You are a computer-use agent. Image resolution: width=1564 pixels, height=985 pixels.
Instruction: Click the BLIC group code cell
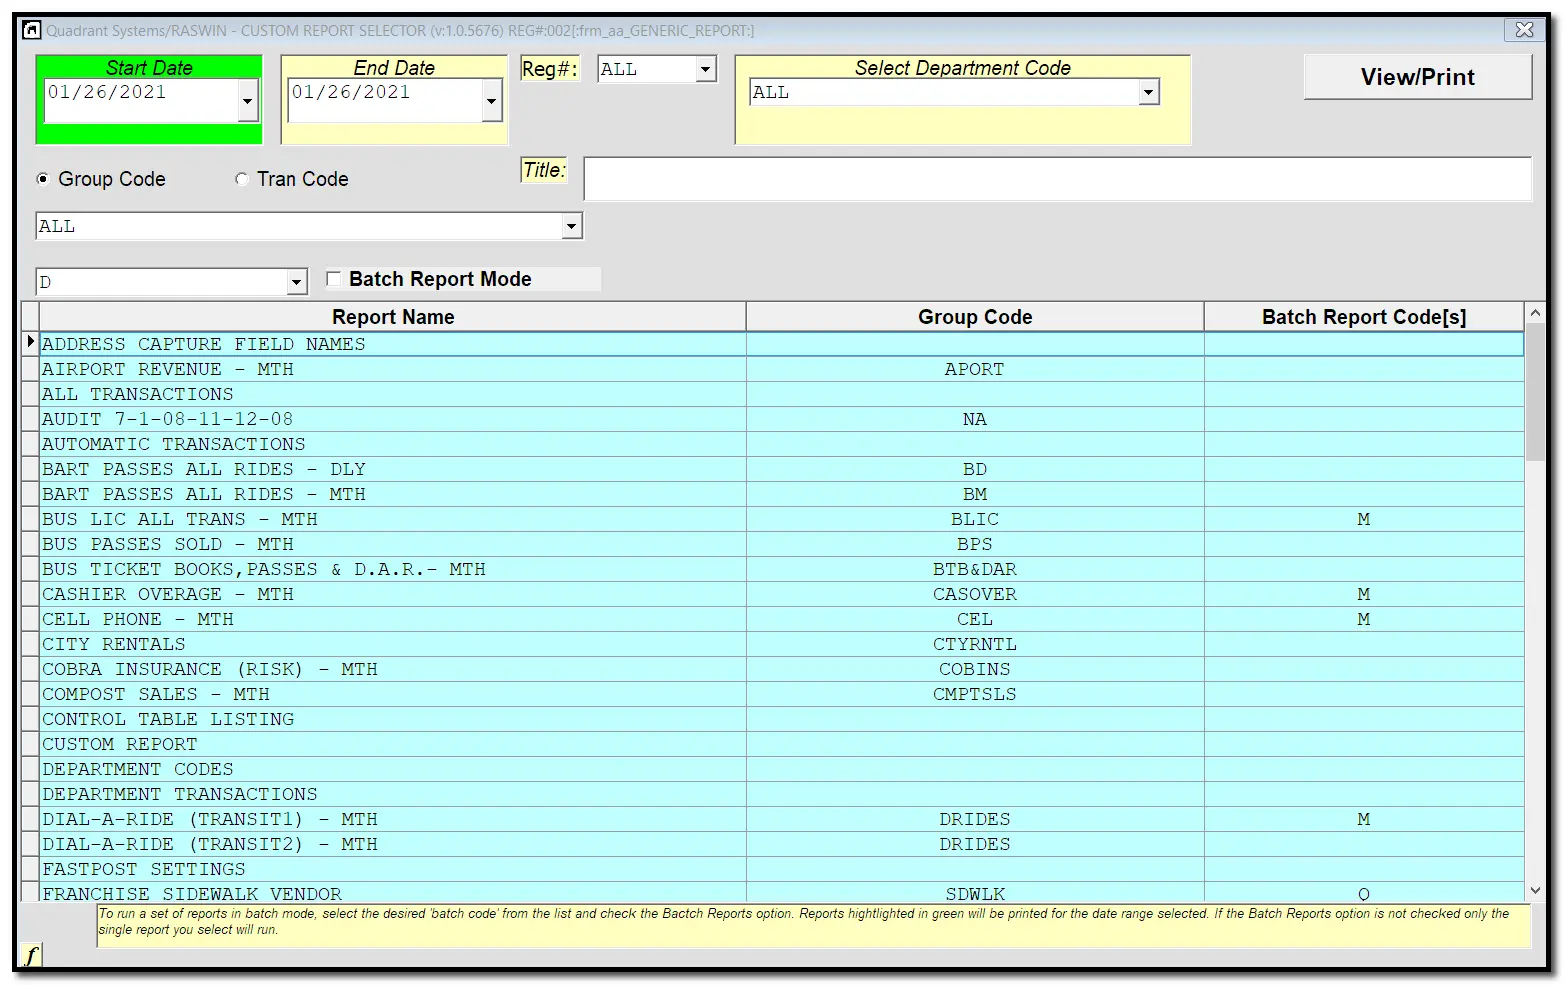[x=975, y=519]
